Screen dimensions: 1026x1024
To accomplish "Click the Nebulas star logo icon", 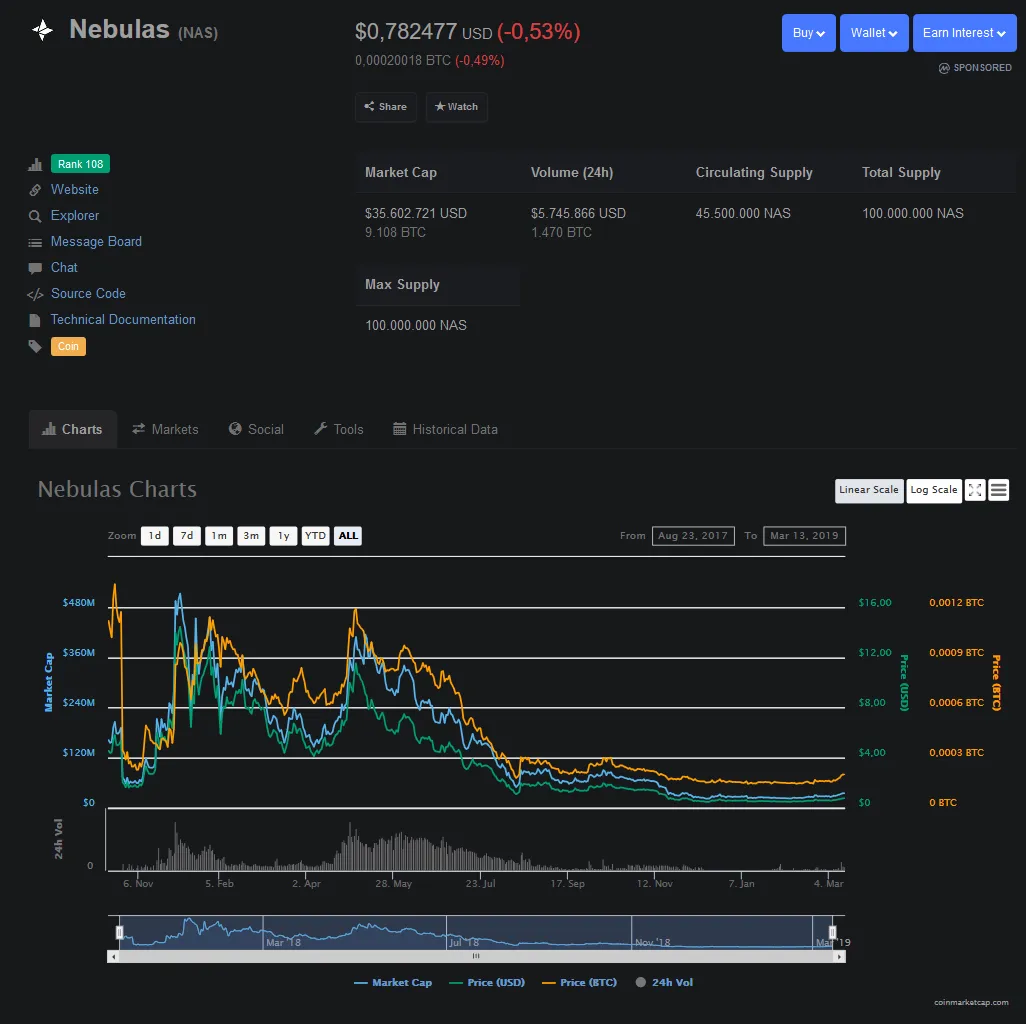I will pos(43,30).
